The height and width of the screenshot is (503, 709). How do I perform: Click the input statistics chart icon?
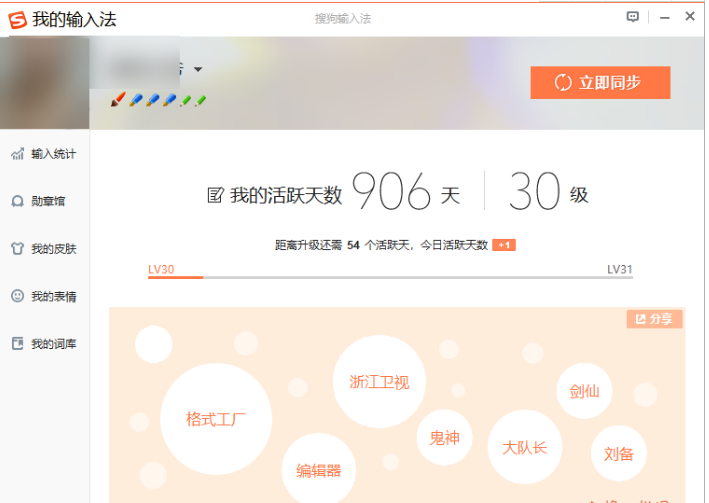point(18,154)
